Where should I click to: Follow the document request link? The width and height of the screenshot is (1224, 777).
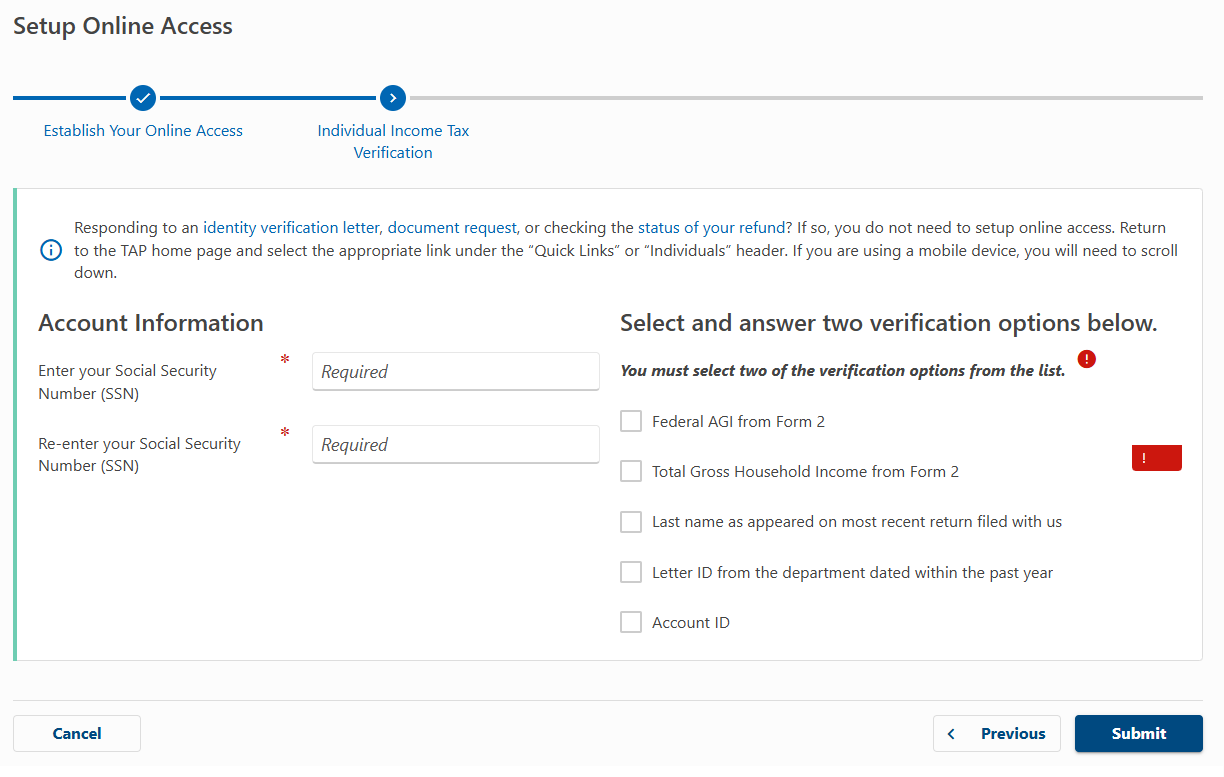452,228
